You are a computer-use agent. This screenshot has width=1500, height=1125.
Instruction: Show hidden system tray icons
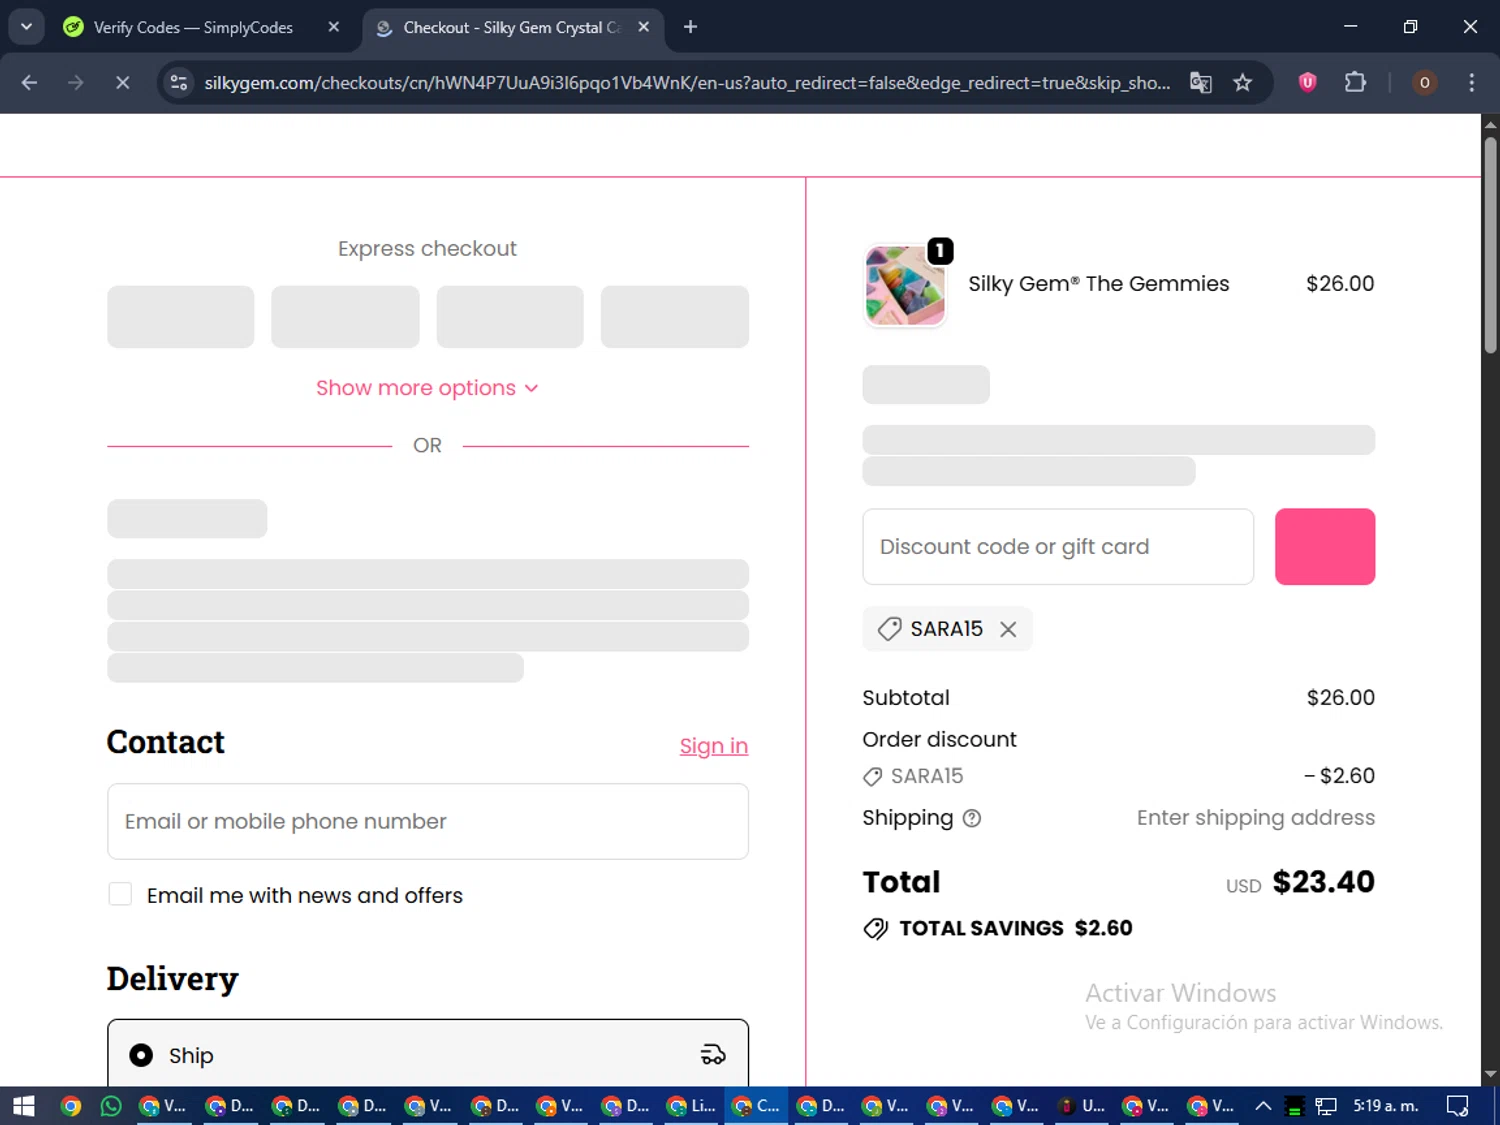tap(1263, 1106)
